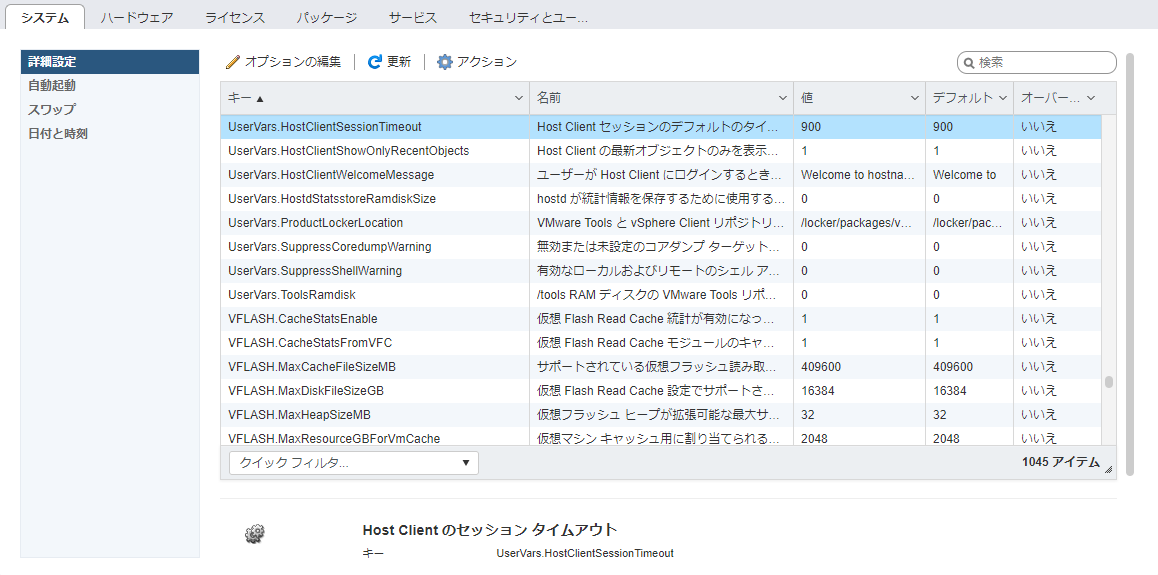Image resolution: width=1158 pixels, height=575 pixels.
Task: Open the クイック フィルタ dropdown
Action: (354, 463)
